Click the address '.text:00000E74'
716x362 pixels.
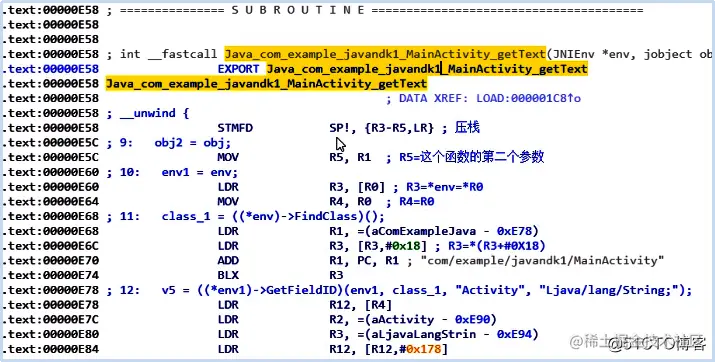click(51, 275)
